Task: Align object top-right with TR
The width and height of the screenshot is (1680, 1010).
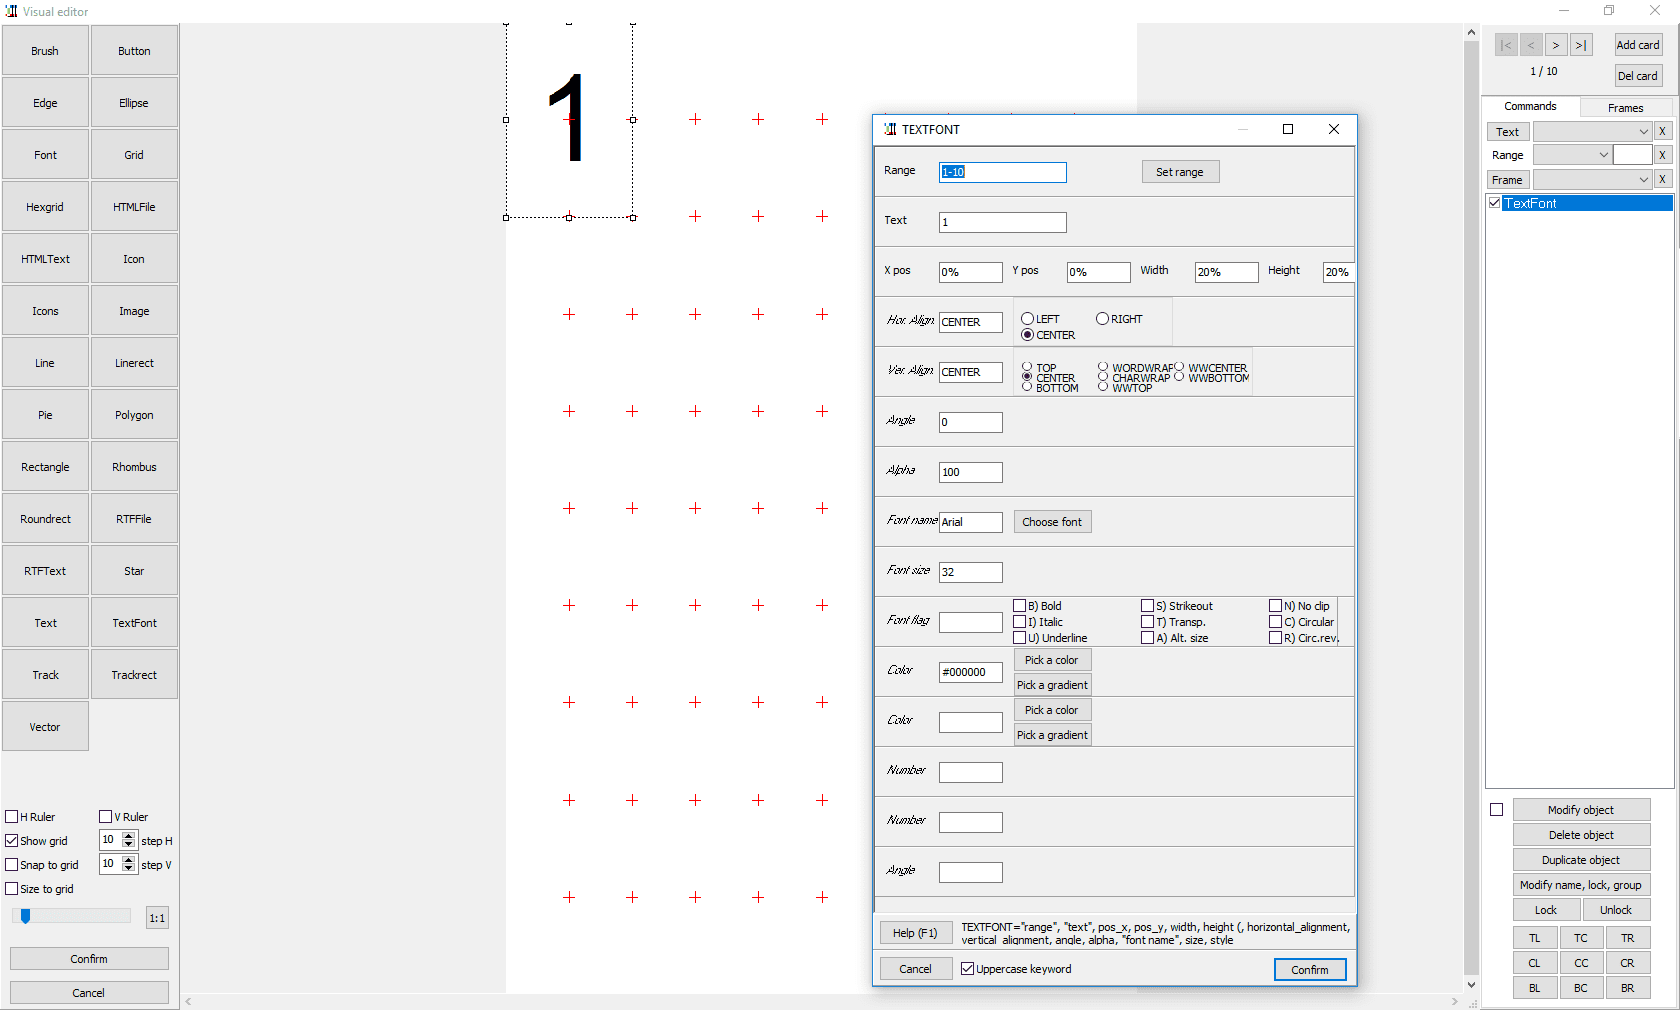Action: (x=1628, y=938)
